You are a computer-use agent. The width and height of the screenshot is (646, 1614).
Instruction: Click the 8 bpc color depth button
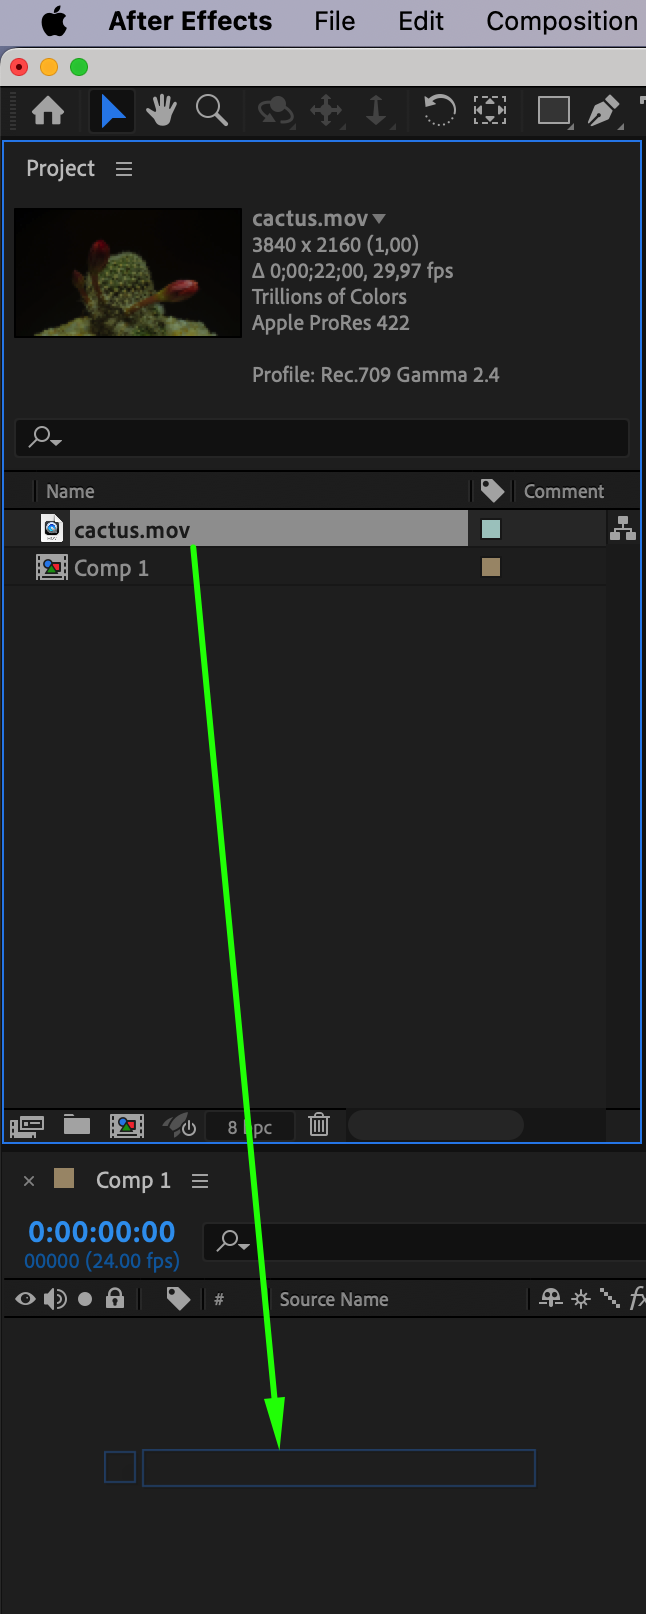coord(250,1127)
